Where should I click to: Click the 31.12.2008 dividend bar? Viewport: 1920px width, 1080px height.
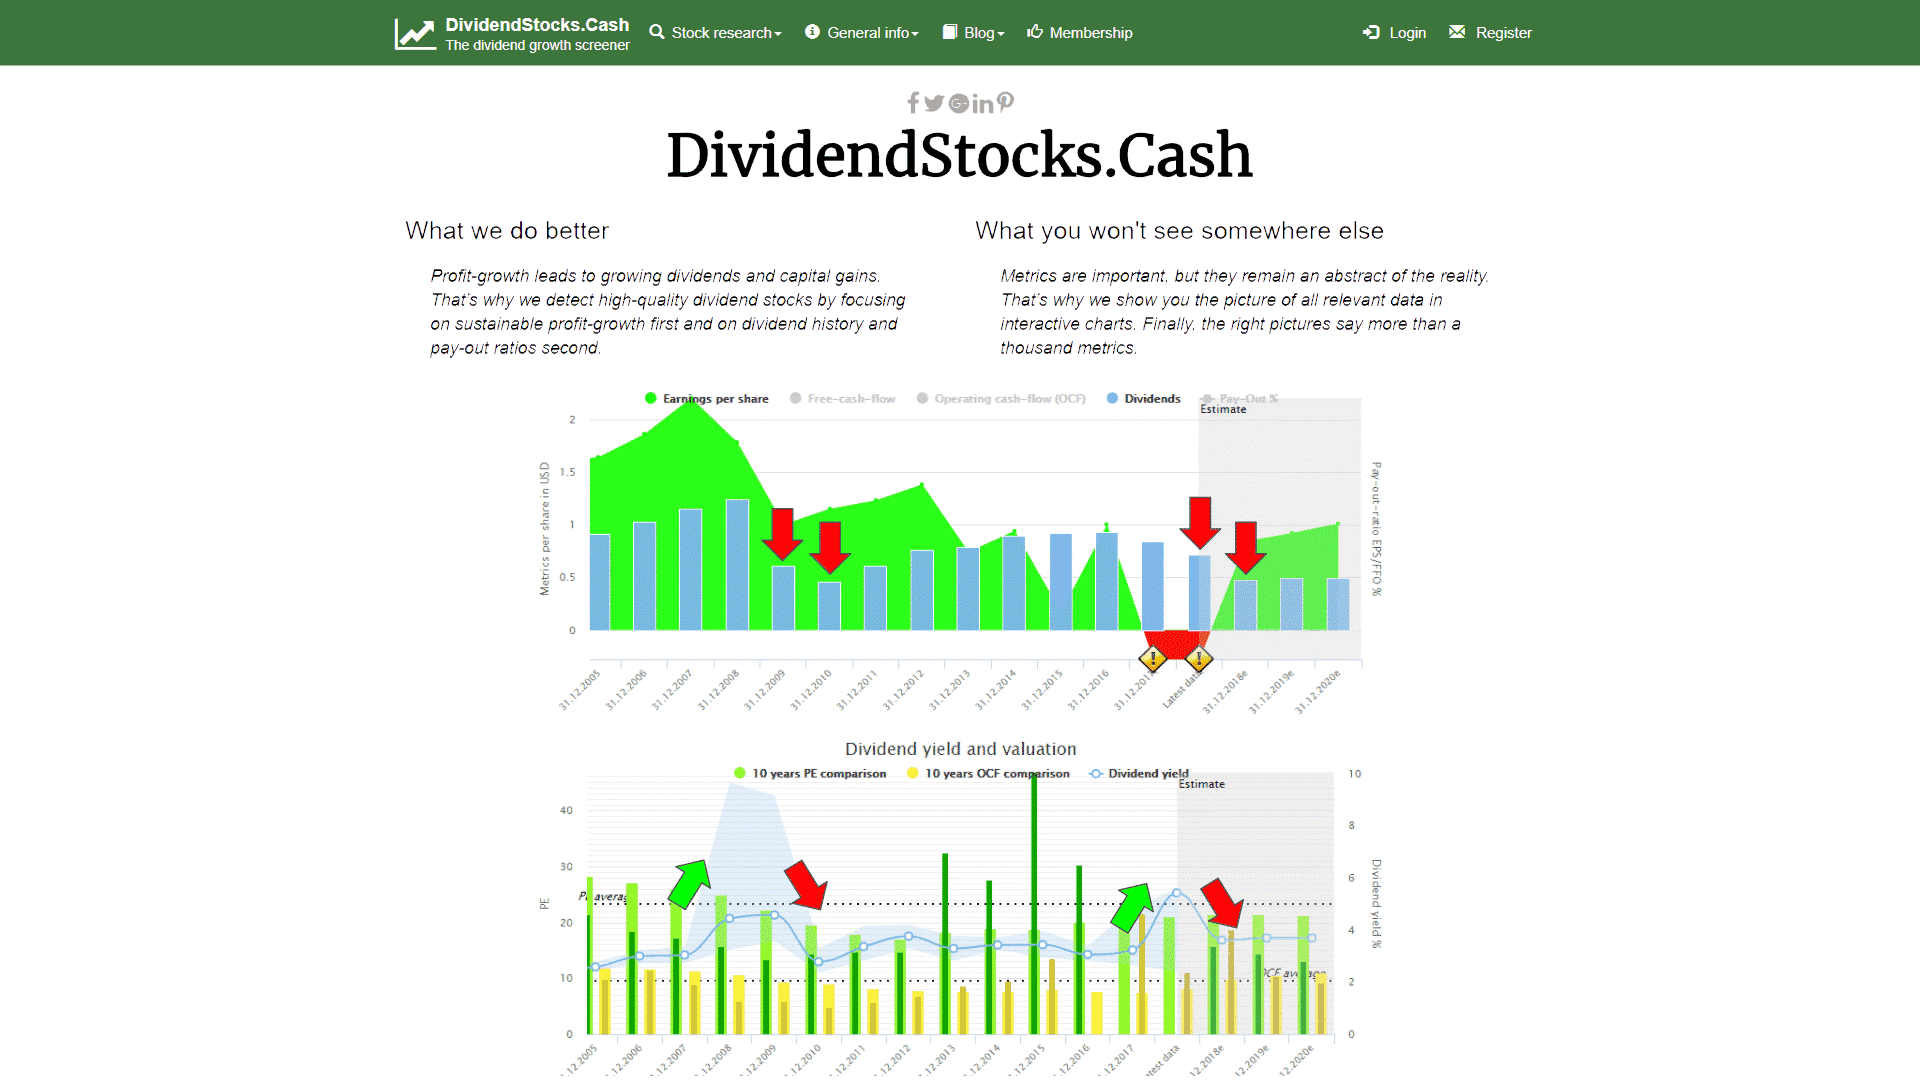coord(737,565)
